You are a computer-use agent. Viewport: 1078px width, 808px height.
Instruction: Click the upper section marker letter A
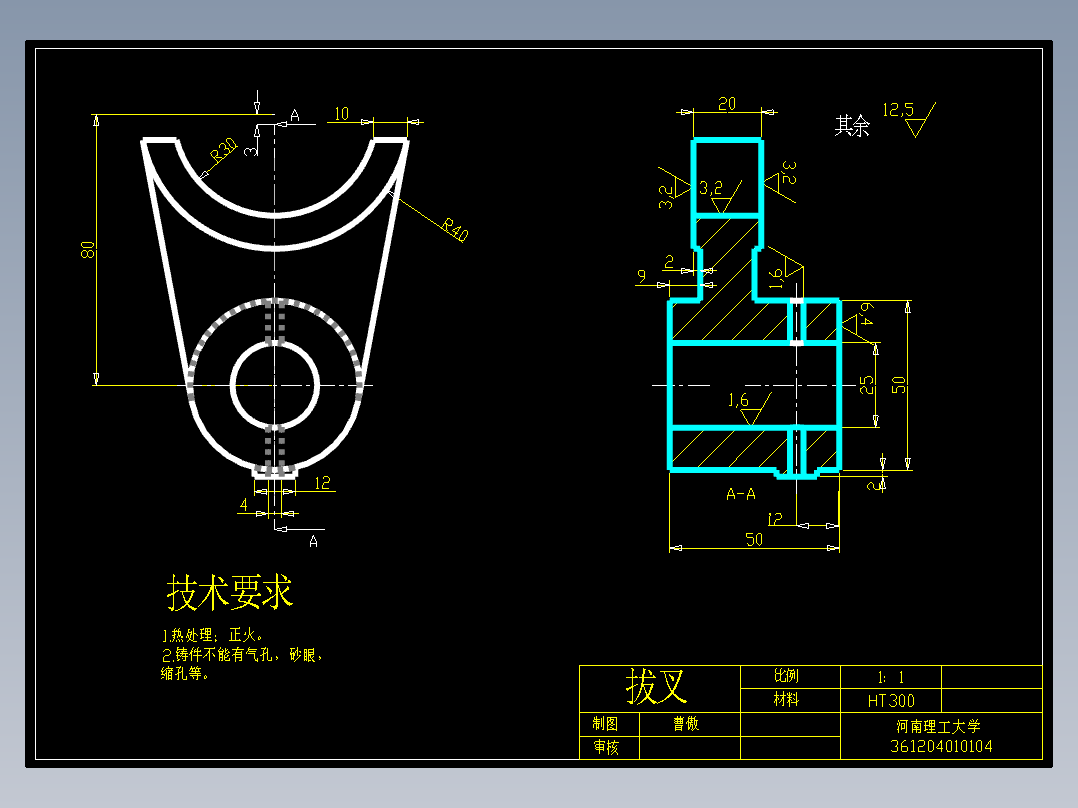tap(295, 116)
